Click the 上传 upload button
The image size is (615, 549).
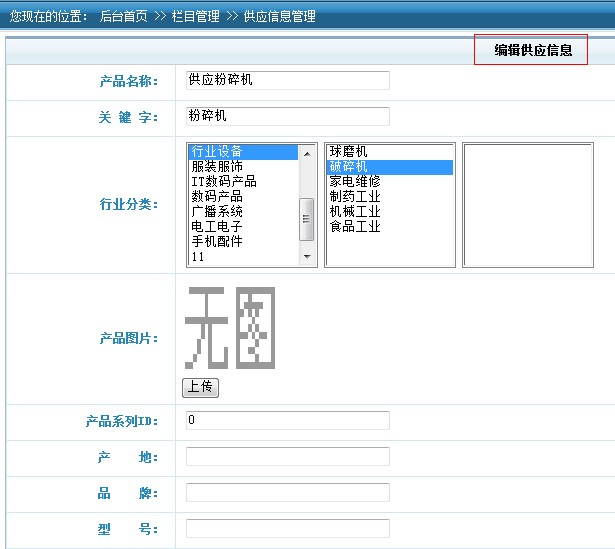coord(200,387)
